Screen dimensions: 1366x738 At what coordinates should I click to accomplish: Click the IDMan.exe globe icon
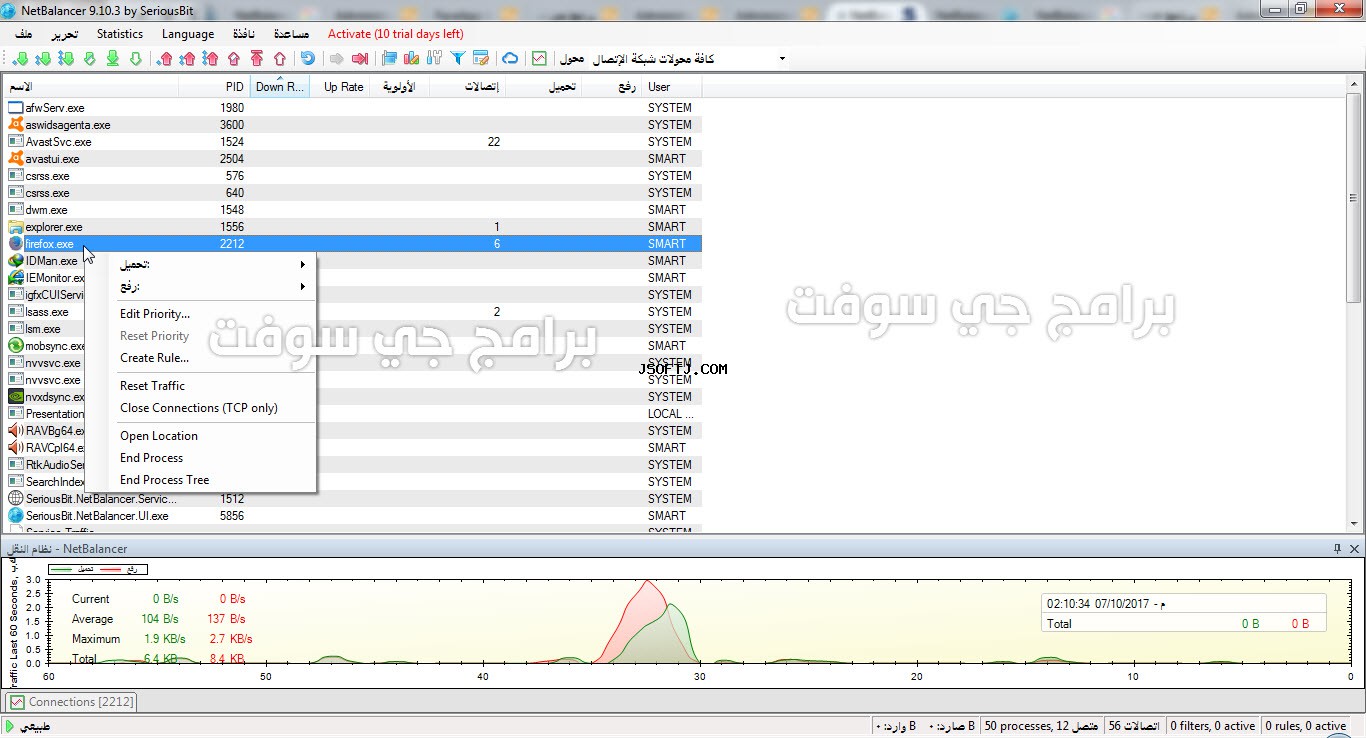(x=15, y=261)
